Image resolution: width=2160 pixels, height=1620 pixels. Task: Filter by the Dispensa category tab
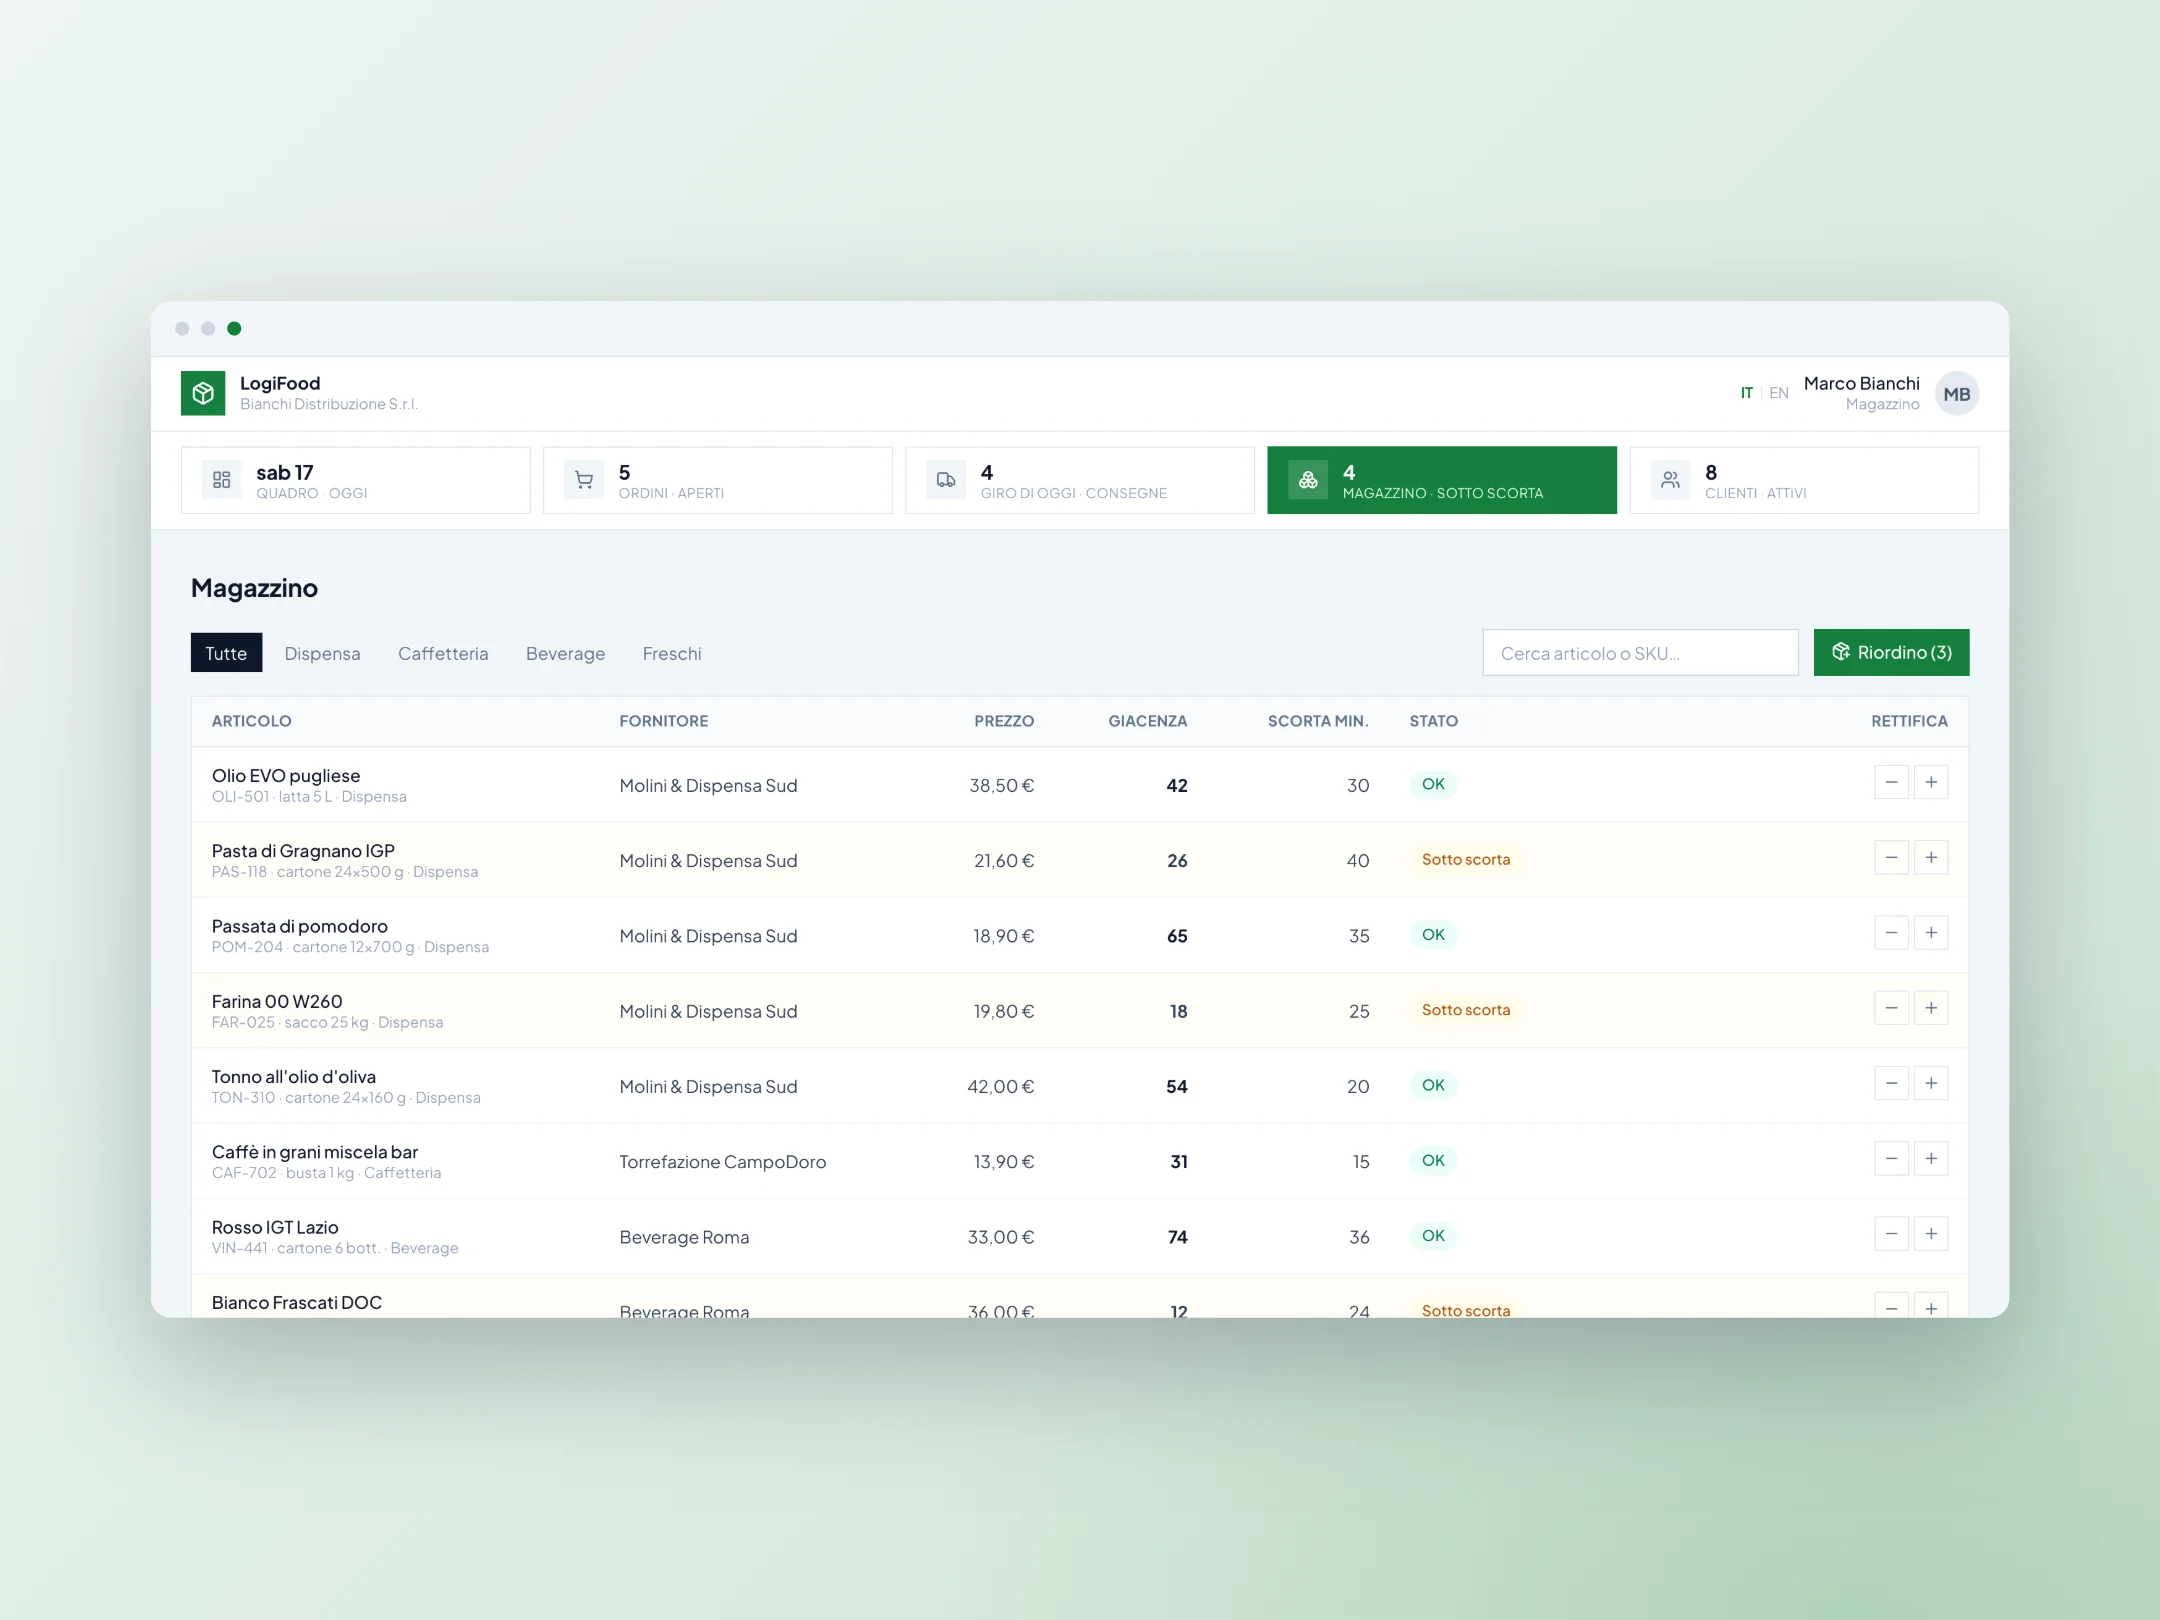tap(322, 653)
